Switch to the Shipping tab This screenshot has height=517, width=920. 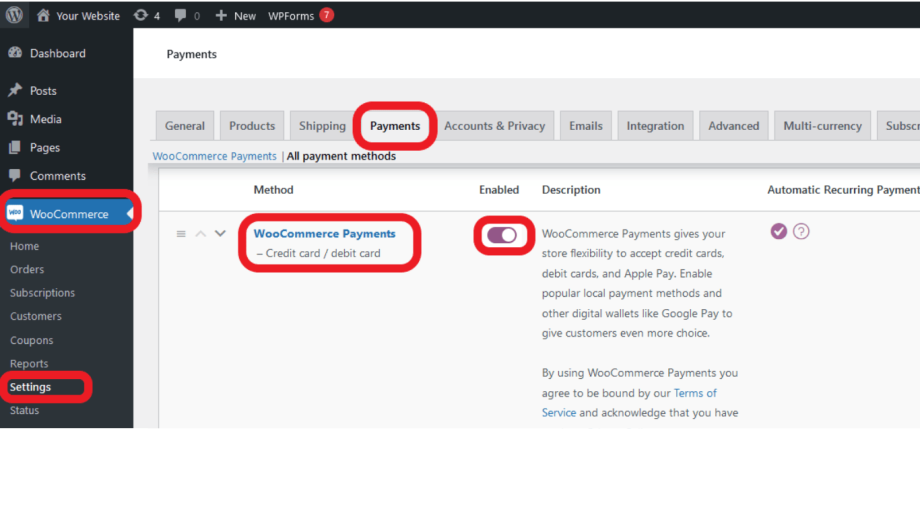pos(322,126)
